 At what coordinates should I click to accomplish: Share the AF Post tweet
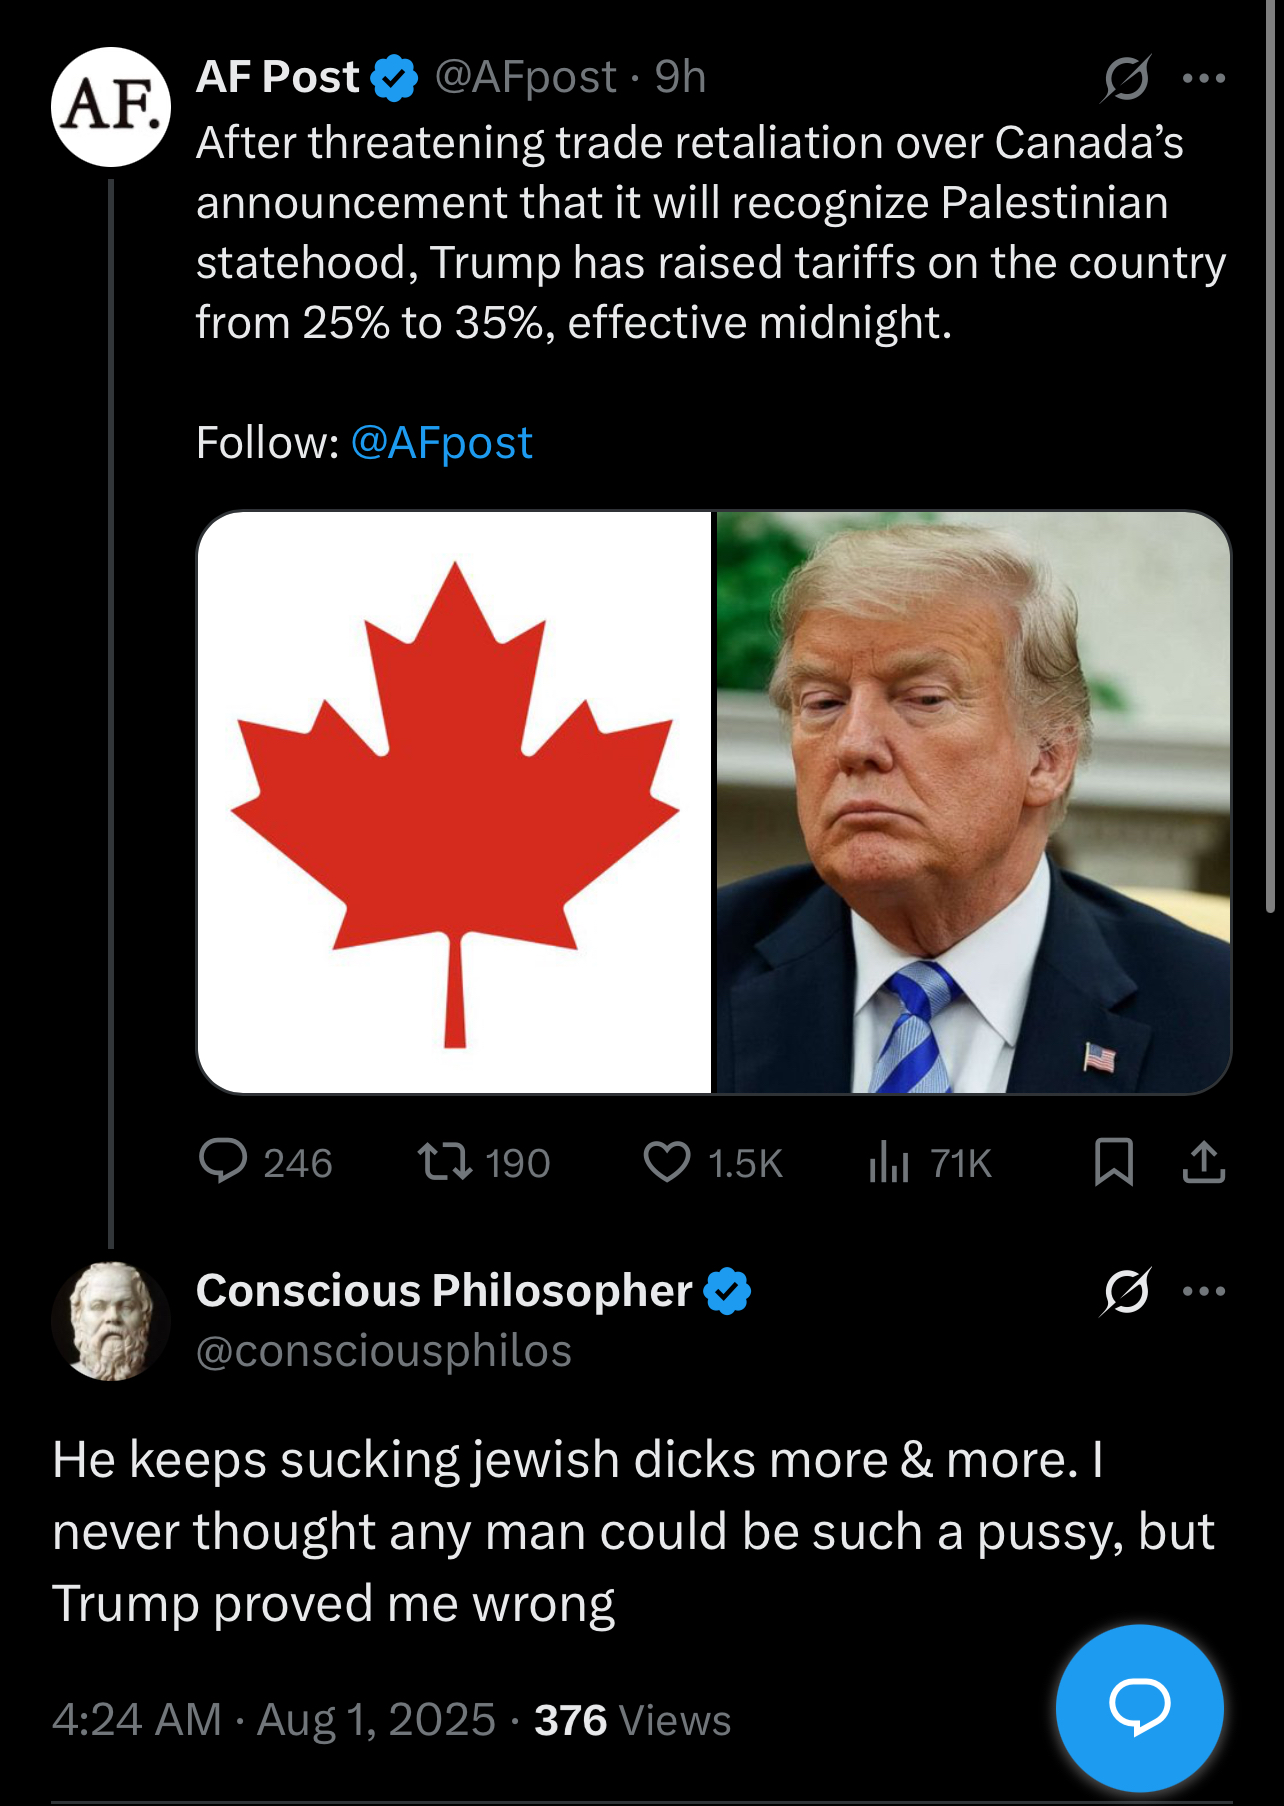point(1203,1162)
